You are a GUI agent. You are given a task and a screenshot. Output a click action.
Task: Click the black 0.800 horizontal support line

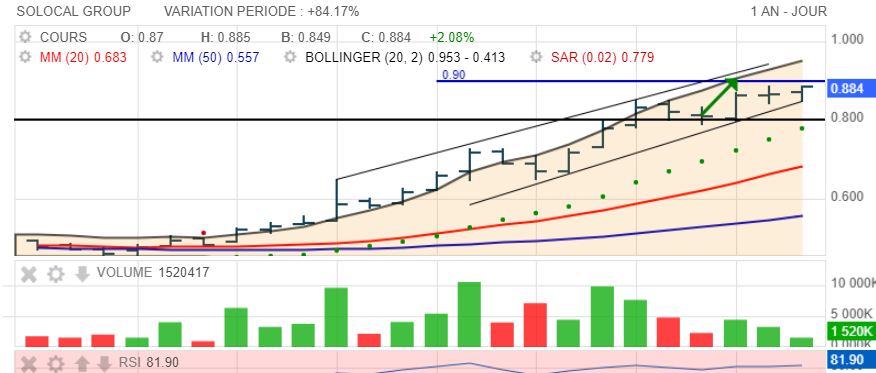(x=419, y=119)
